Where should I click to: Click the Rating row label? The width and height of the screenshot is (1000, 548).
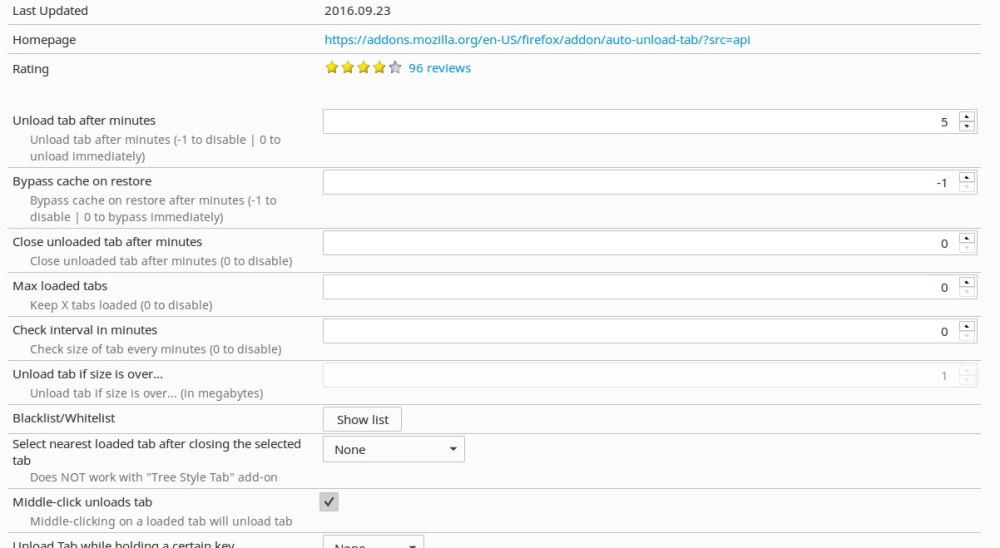pos(31,69)
